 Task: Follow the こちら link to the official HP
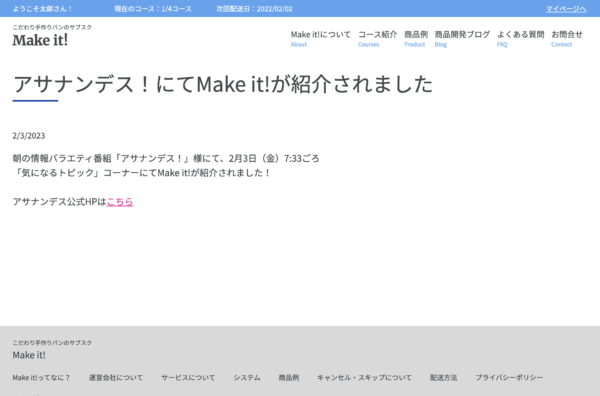coord(120,202)
